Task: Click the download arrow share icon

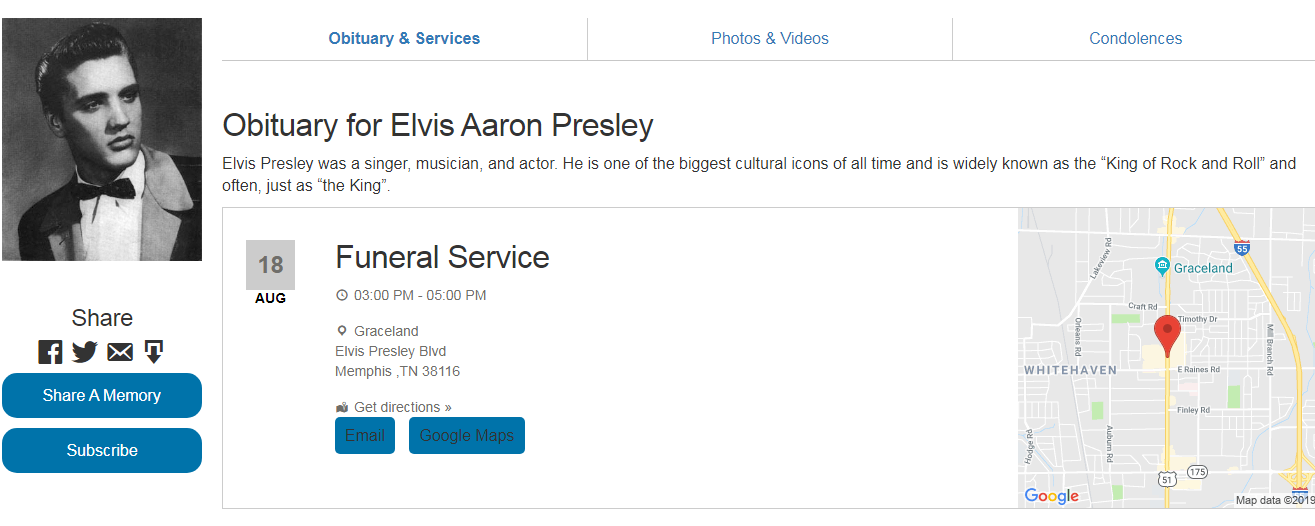Action: pos(154,352)
